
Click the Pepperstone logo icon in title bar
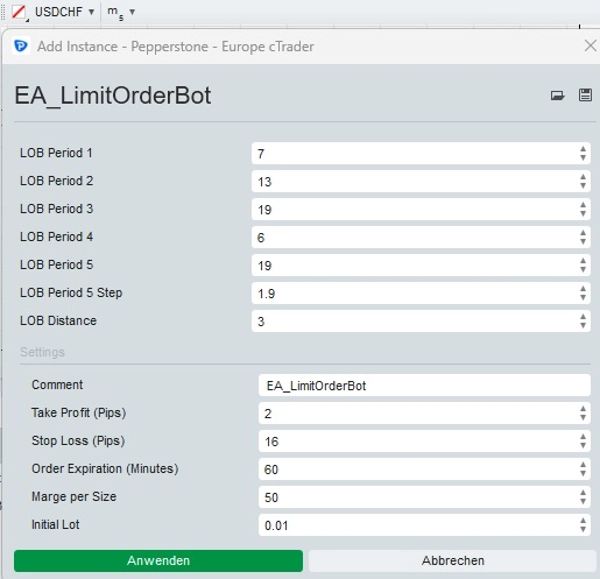click(x=21, y=46)
